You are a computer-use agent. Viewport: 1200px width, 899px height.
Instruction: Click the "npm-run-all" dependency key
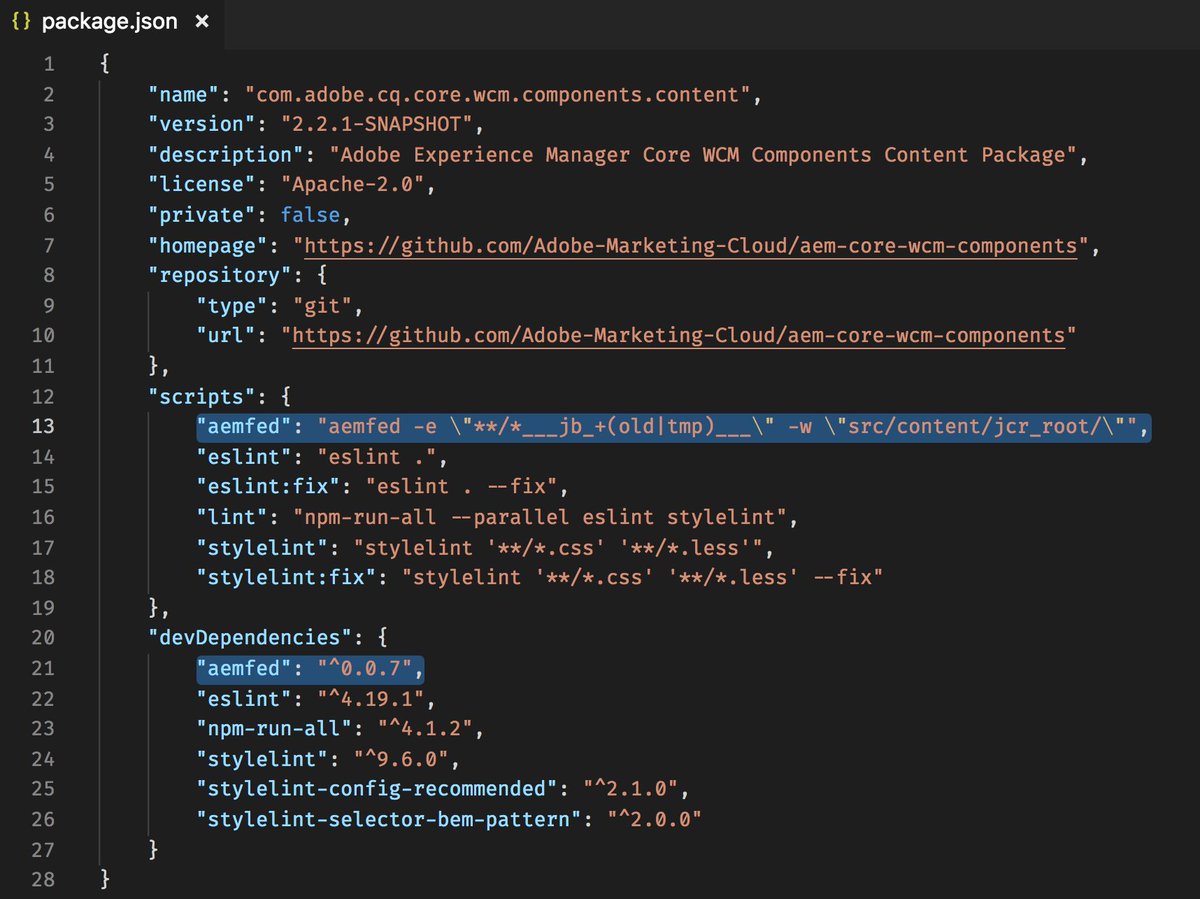tap(275, 727)
